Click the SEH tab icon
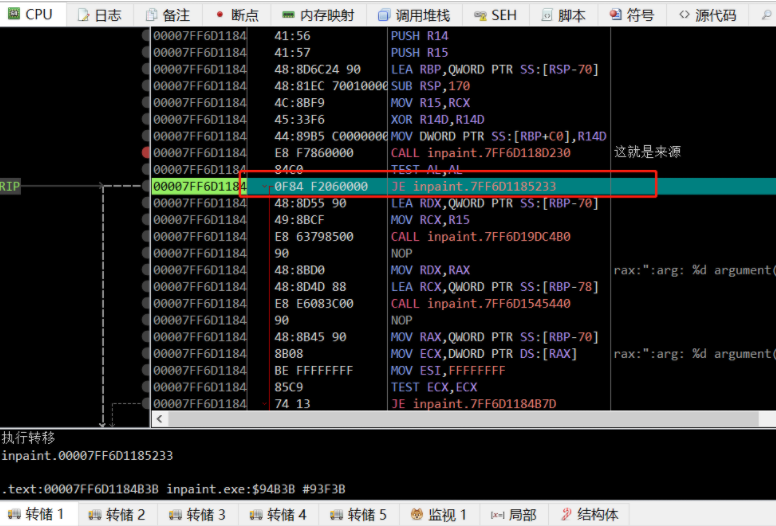Viewport: 776px width, 526px height. (x=480, y=16)
